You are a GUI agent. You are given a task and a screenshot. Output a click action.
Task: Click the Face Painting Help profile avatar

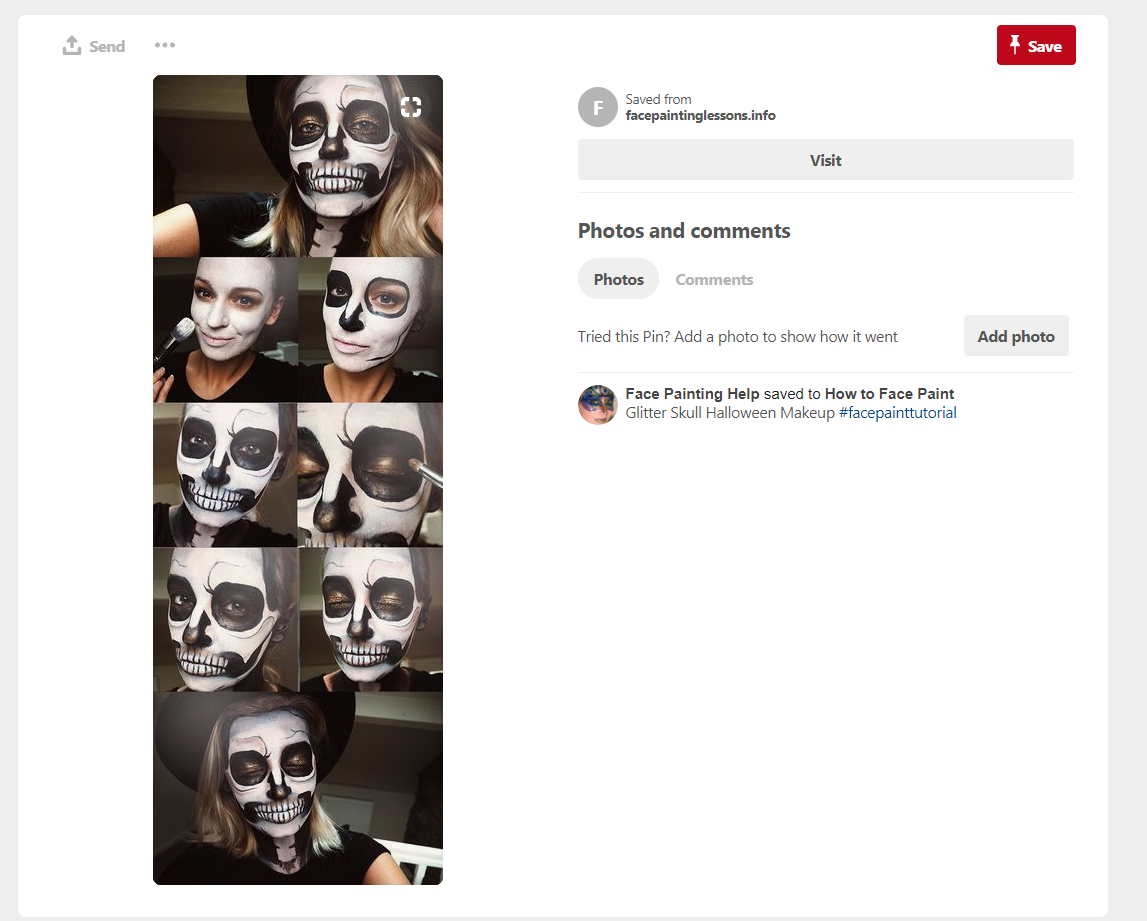(598, 405)
